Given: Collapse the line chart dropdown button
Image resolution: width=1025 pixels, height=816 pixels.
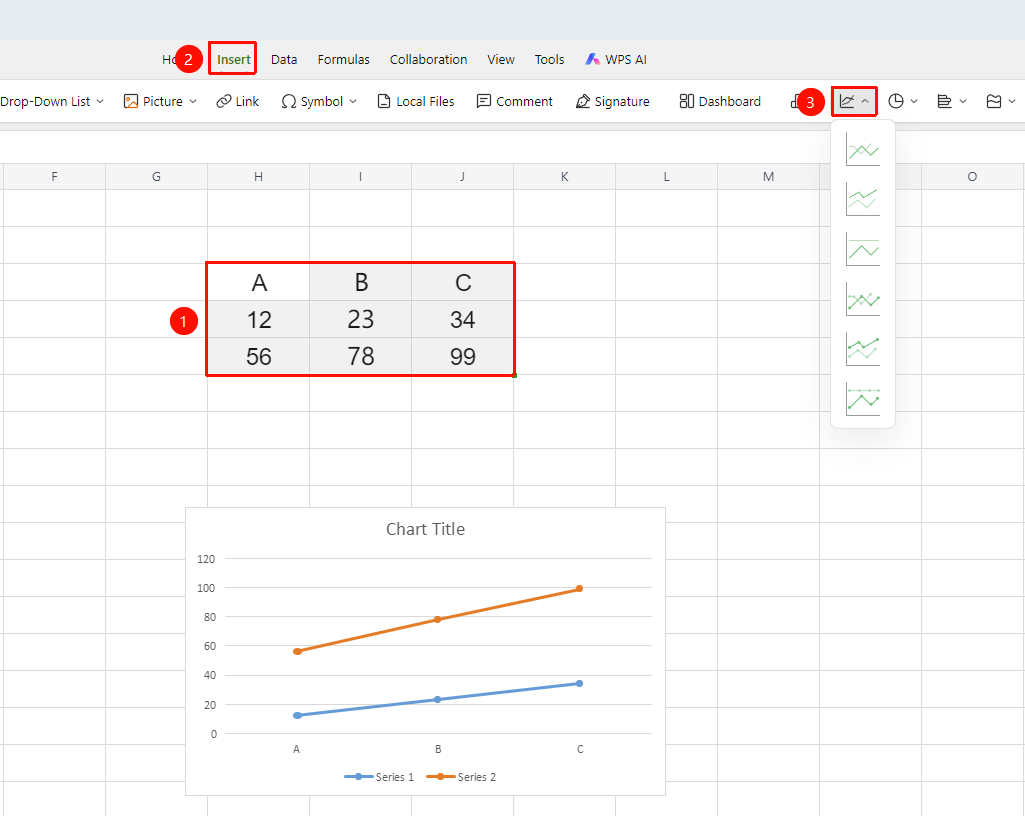Looking at the screenshot, I should 854,101.
